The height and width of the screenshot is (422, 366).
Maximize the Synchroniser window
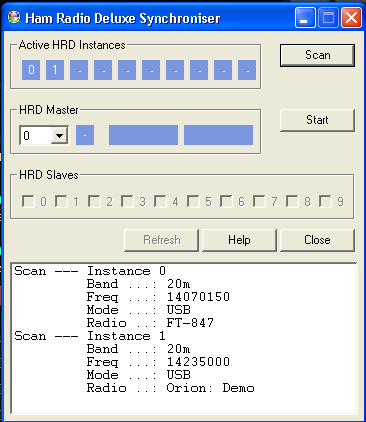tap(328, 18)
